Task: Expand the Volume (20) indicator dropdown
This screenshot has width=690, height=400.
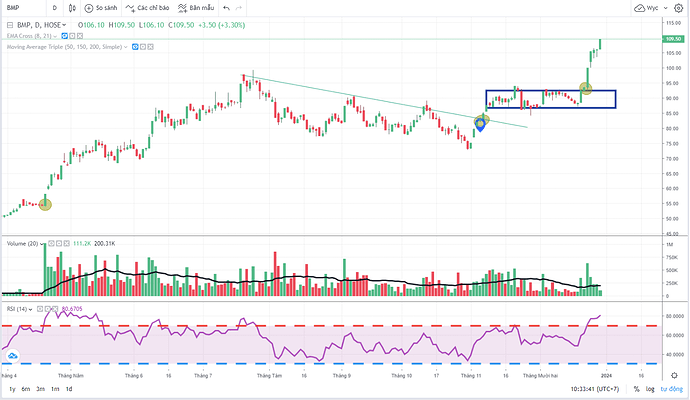Action: (42, 244)
